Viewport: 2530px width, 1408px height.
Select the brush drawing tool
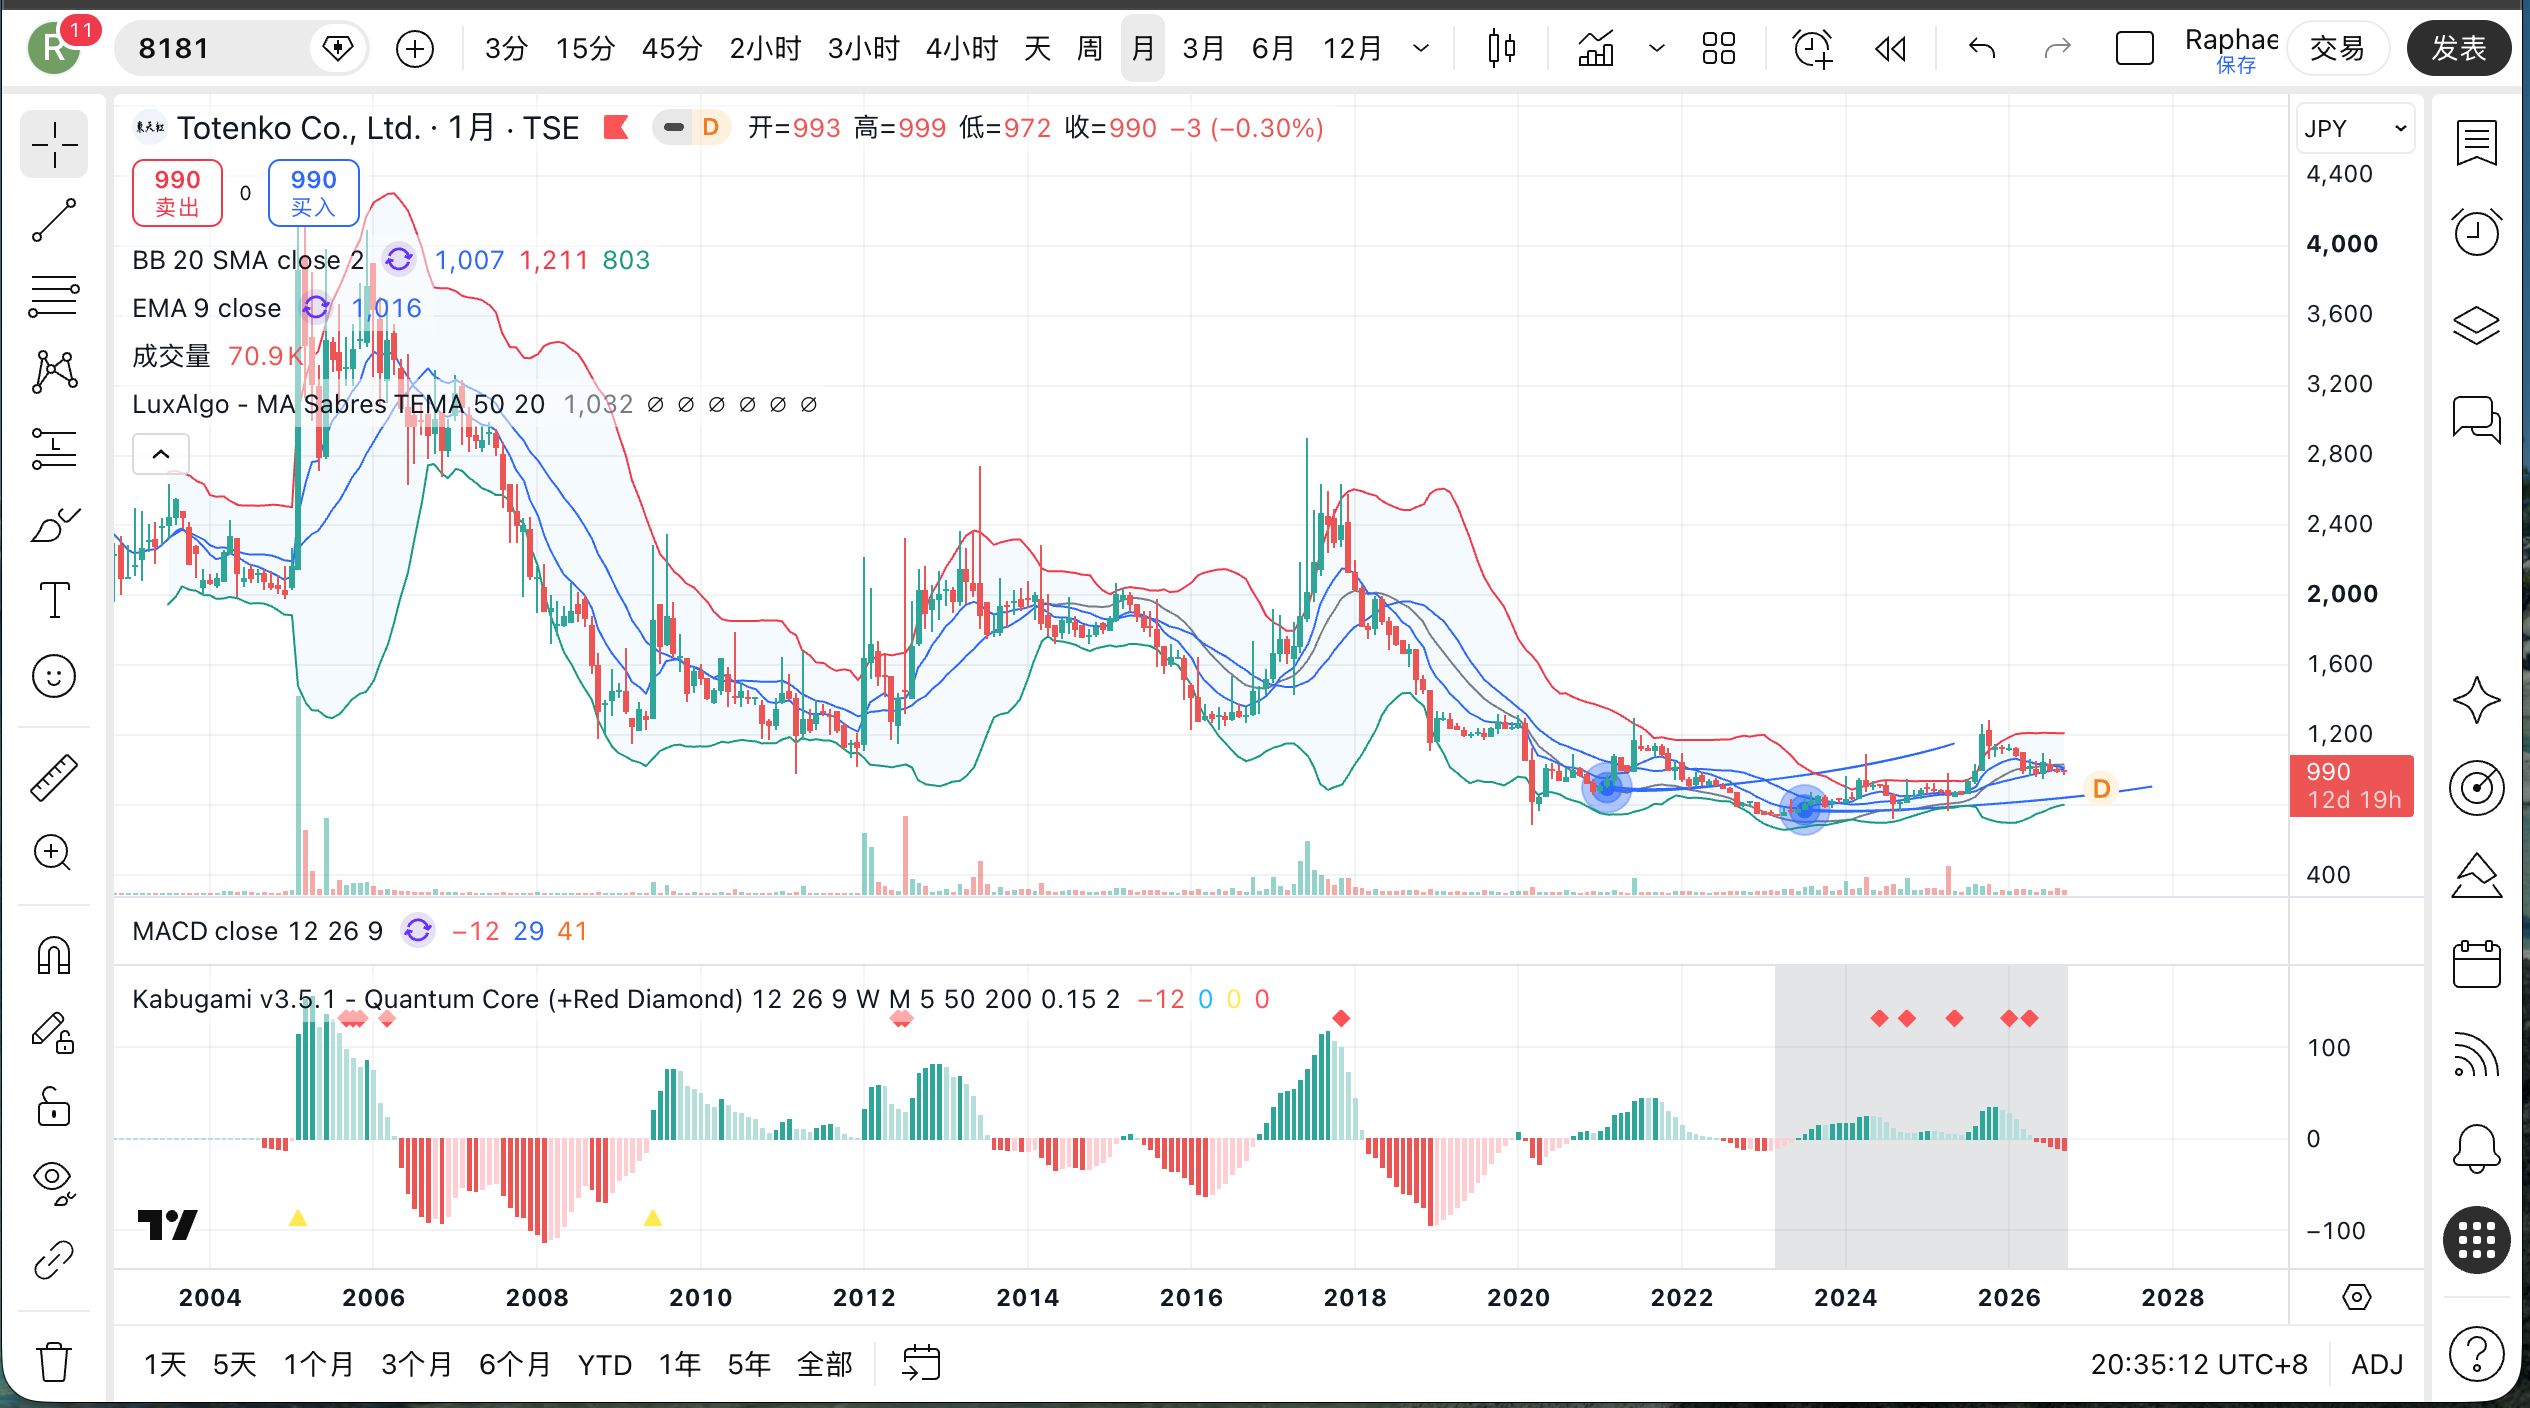click(x=54, y=524)
